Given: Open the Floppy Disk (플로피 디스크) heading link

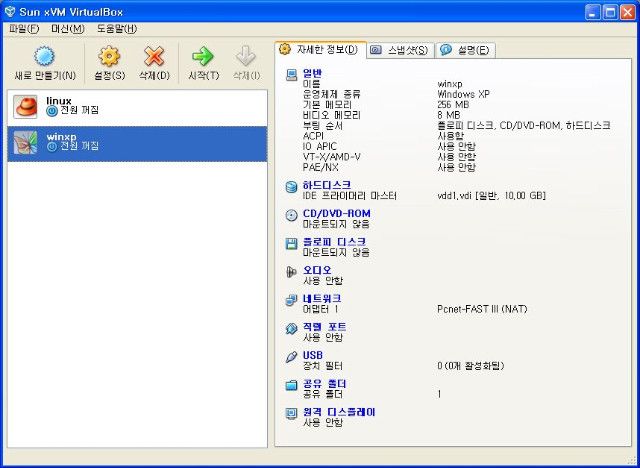Looking at the screenshot, I should tap(334, 242).
